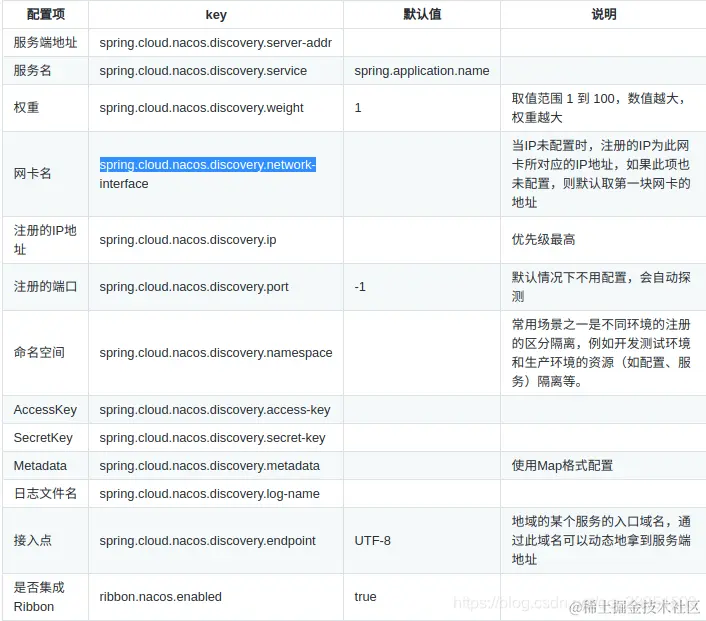This screenshot has height=621, width=706.
Task: Click spring.cloud.nacos.discovery.server-addr key
Action: pyautogui.click(x=216, y=43)
